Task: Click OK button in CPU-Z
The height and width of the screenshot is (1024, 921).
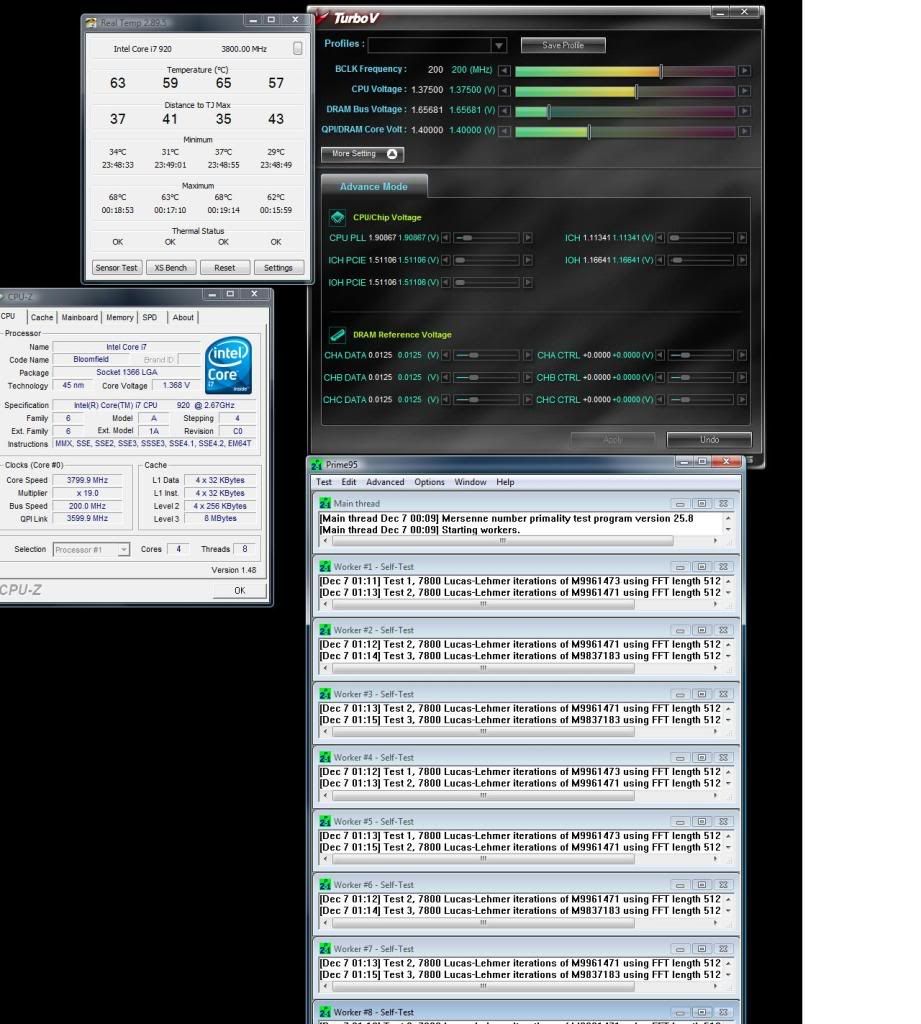Action: click(x=240, y=590)
